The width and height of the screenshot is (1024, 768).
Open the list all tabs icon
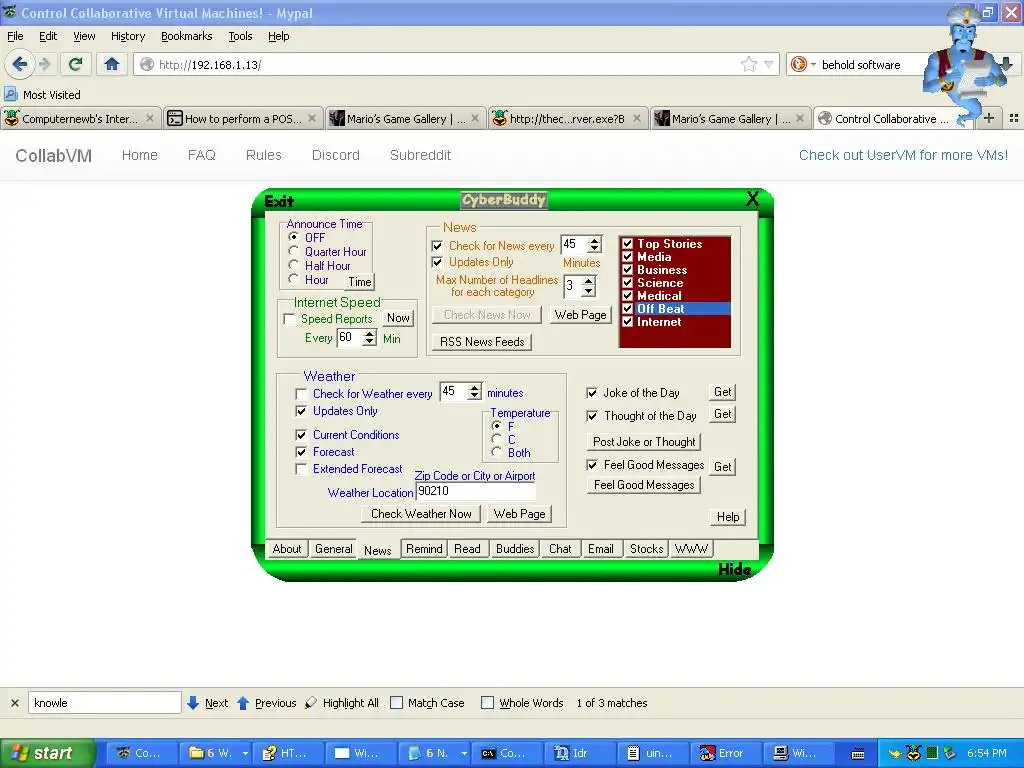point(1014,118)
